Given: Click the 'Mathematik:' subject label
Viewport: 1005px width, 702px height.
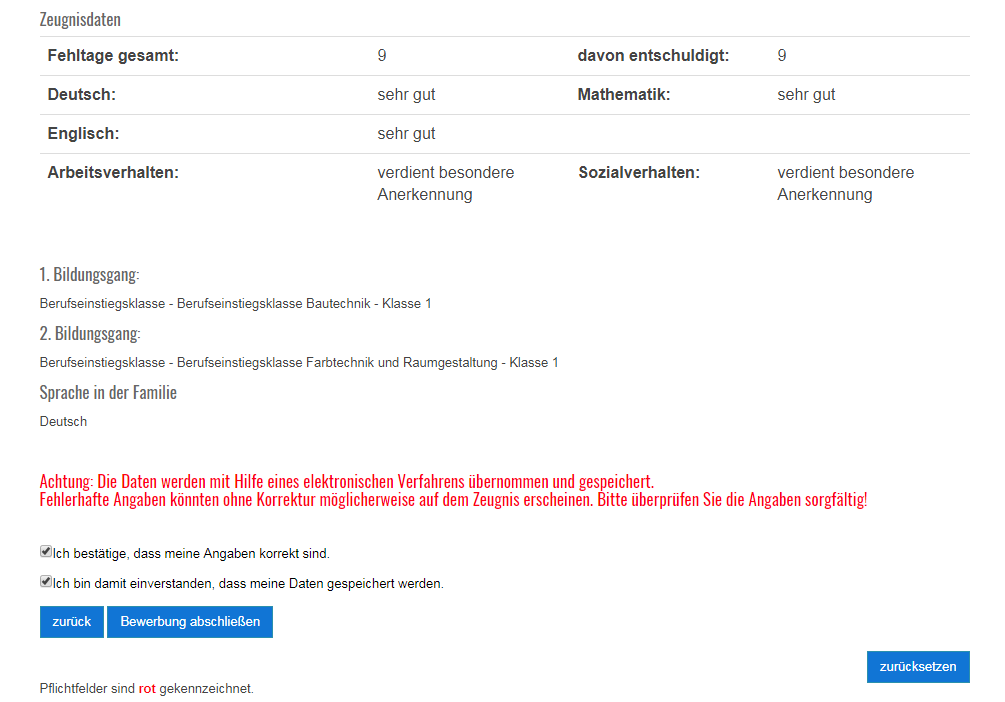Looking at the screenshot, I should (623, 95).
